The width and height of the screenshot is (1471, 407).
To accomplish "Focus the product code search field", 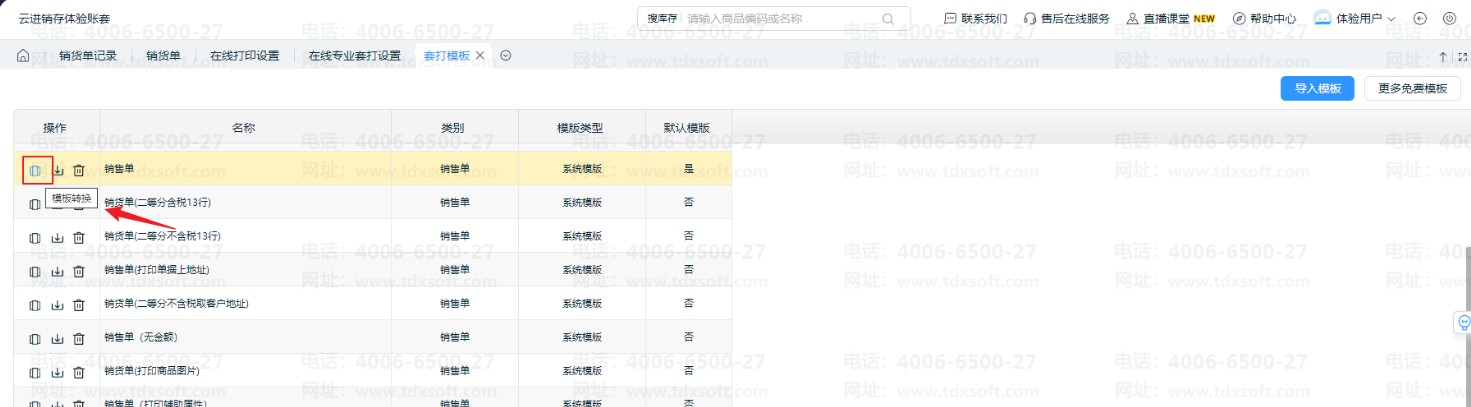I will click(780, 18).
